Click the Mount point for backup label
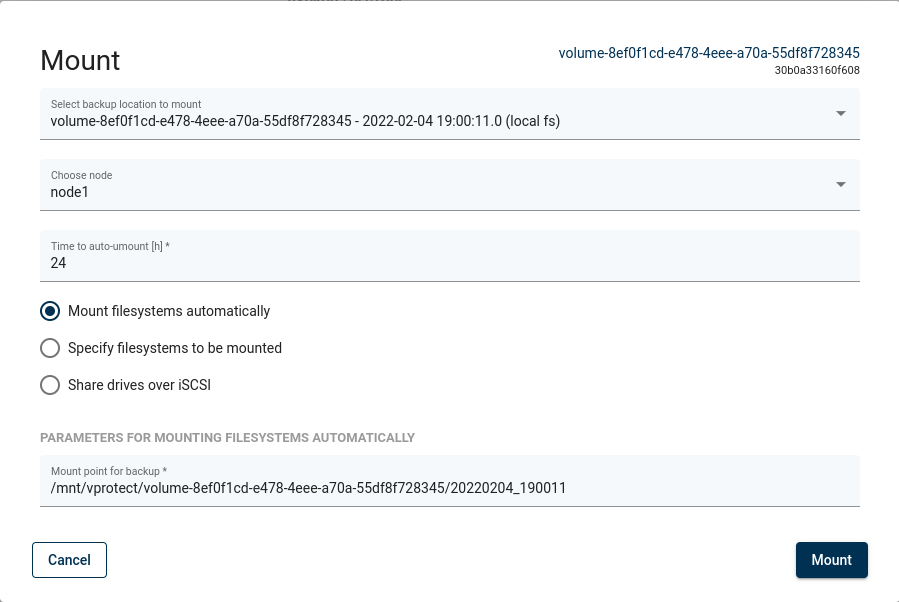The width and height of the screenshot is (899, 602). click(108, 471)
